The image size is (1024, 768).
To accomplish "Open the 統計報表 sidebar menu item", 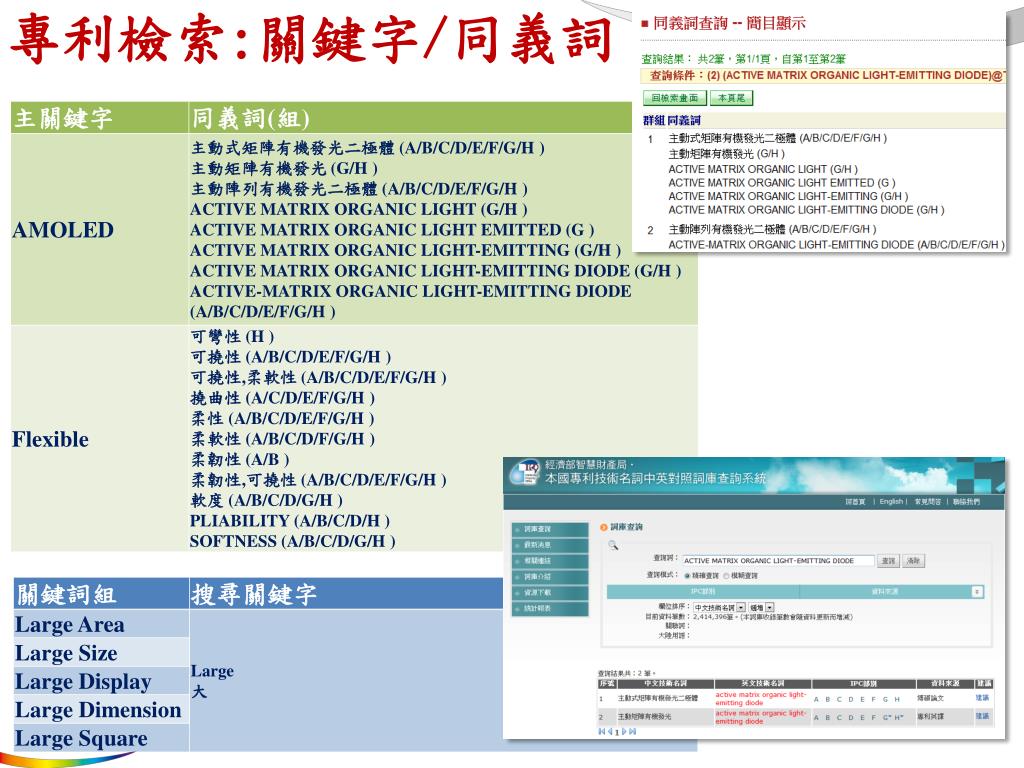I will [x=550, y=608].
